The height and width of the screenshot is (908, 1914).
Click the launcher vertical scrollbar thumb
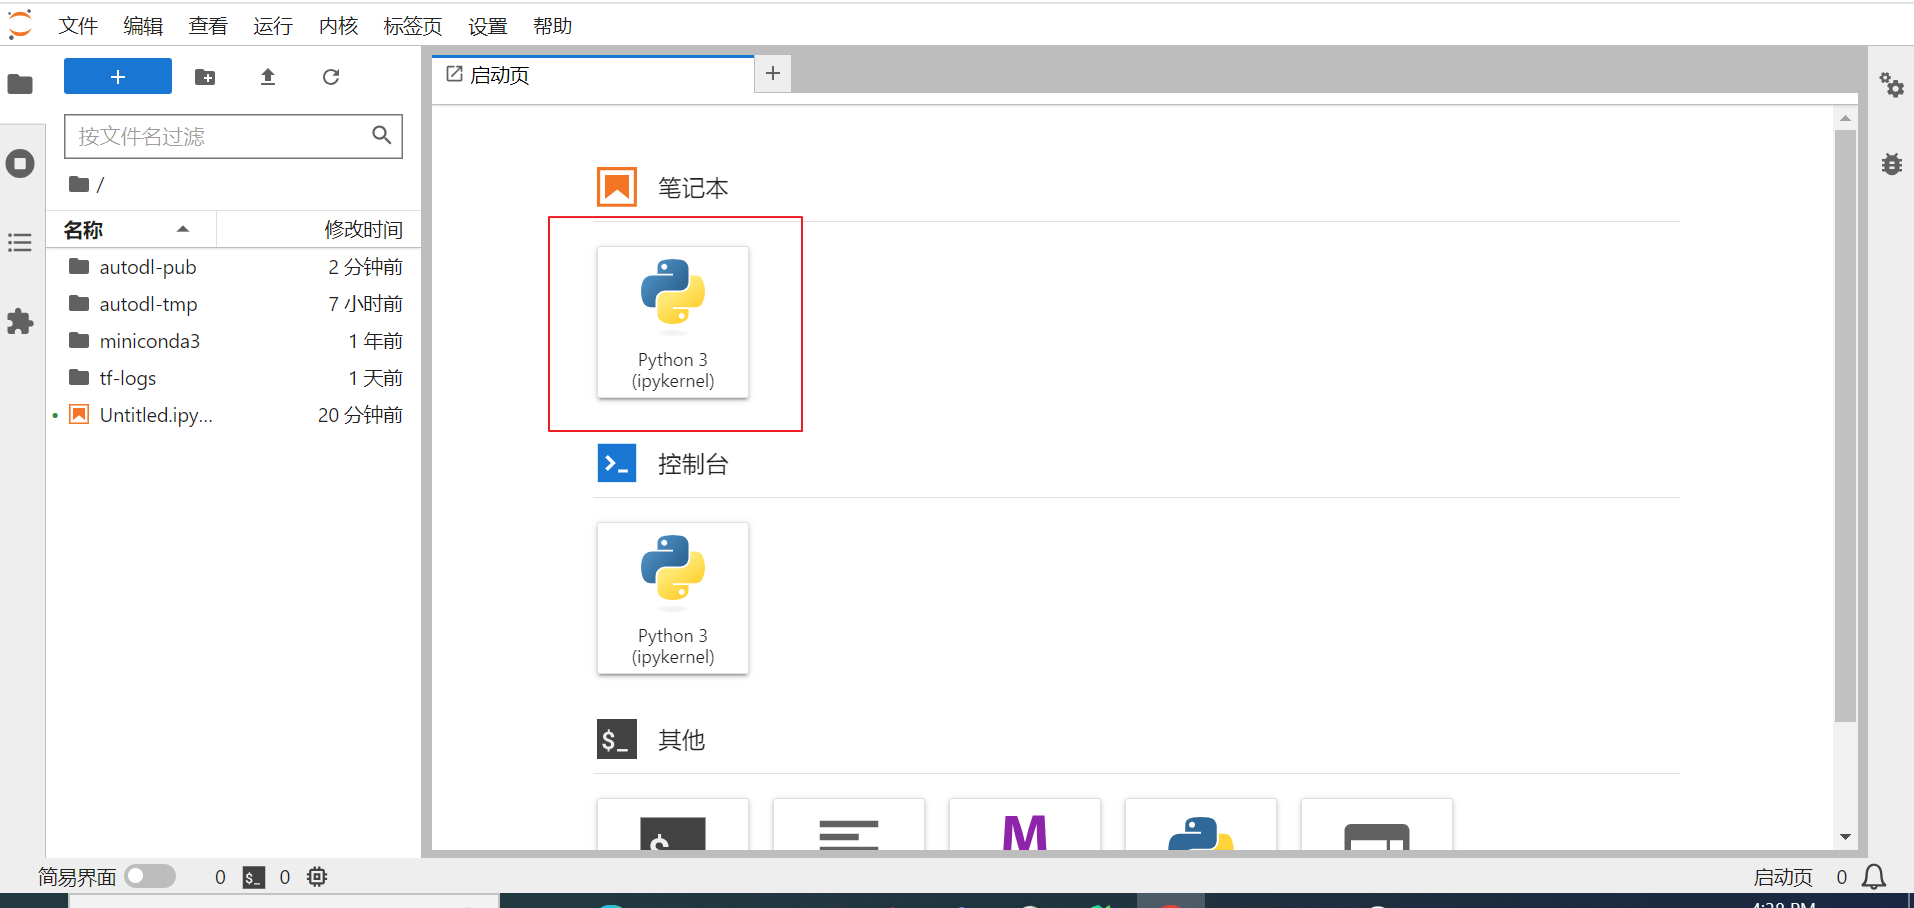coord(1845,425)
